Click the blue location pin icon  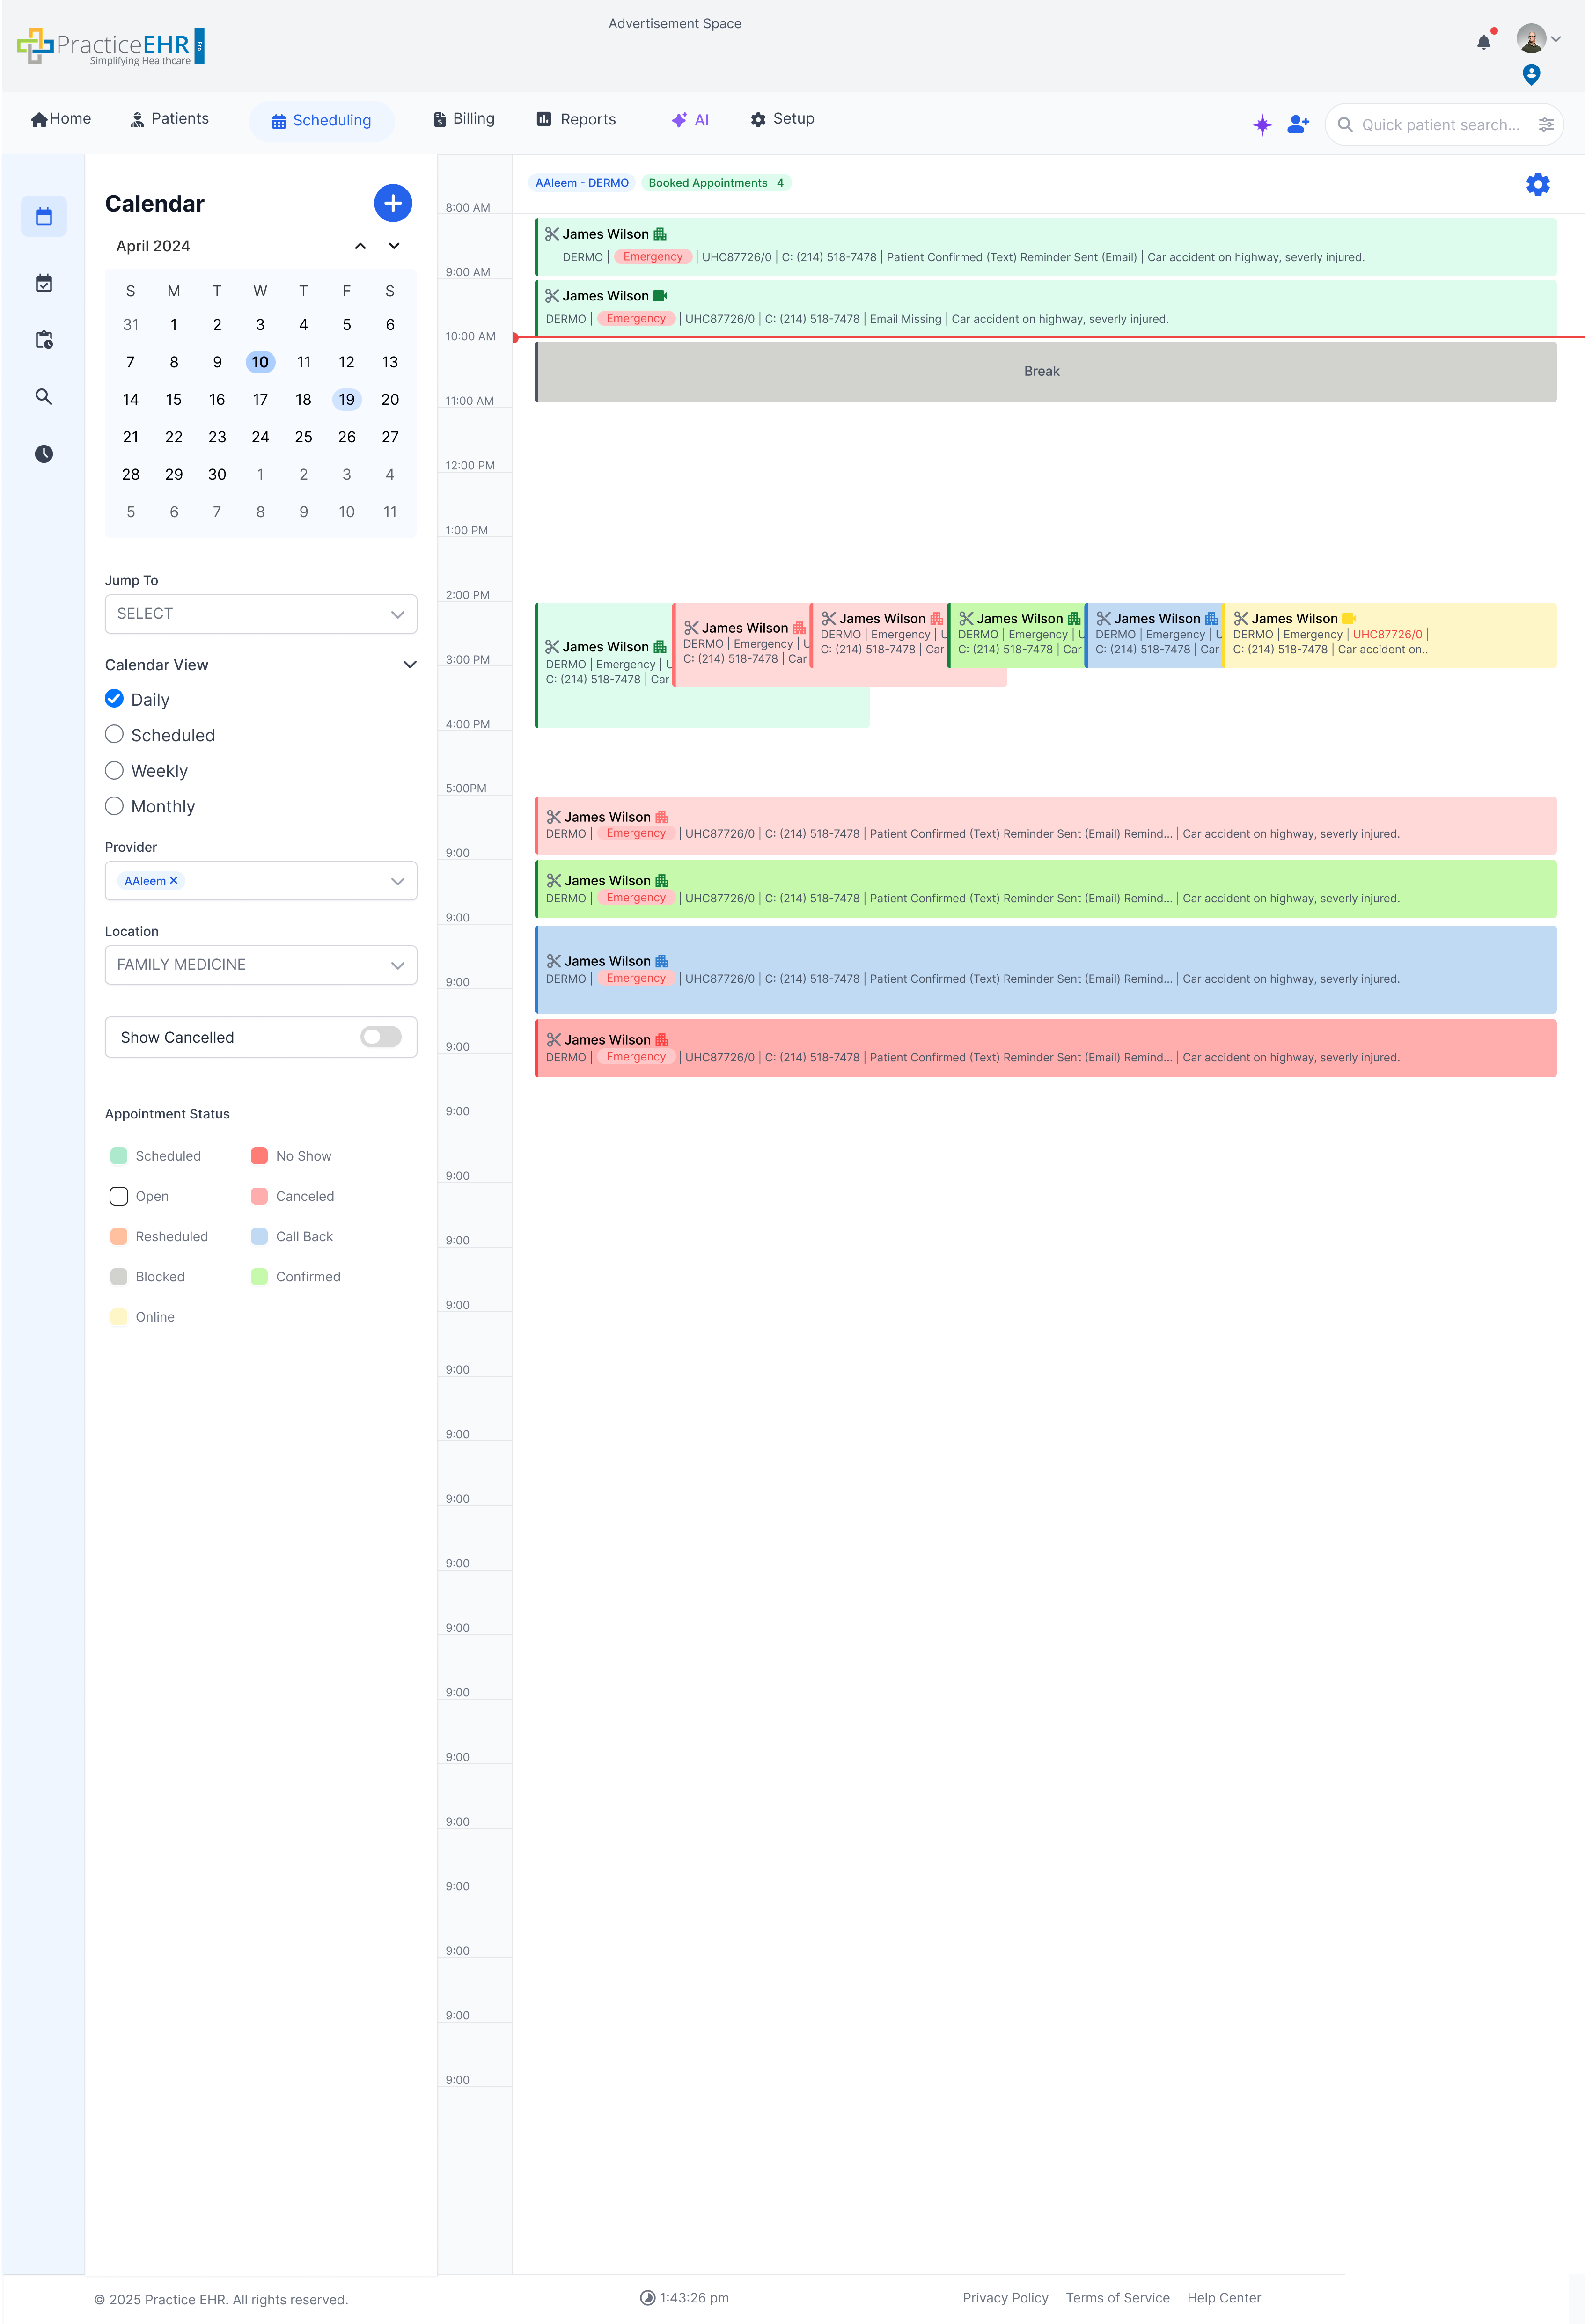(x=1531, y=75)
